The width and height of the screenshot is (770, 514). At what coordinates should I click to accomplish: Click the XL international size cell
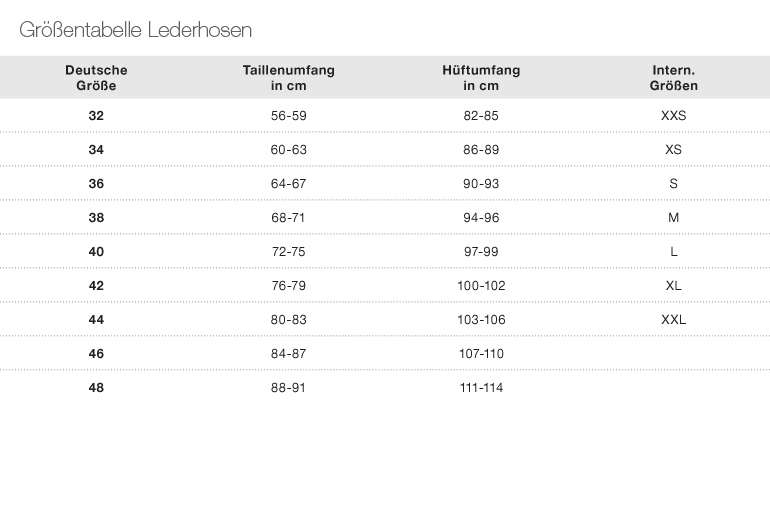673,286
